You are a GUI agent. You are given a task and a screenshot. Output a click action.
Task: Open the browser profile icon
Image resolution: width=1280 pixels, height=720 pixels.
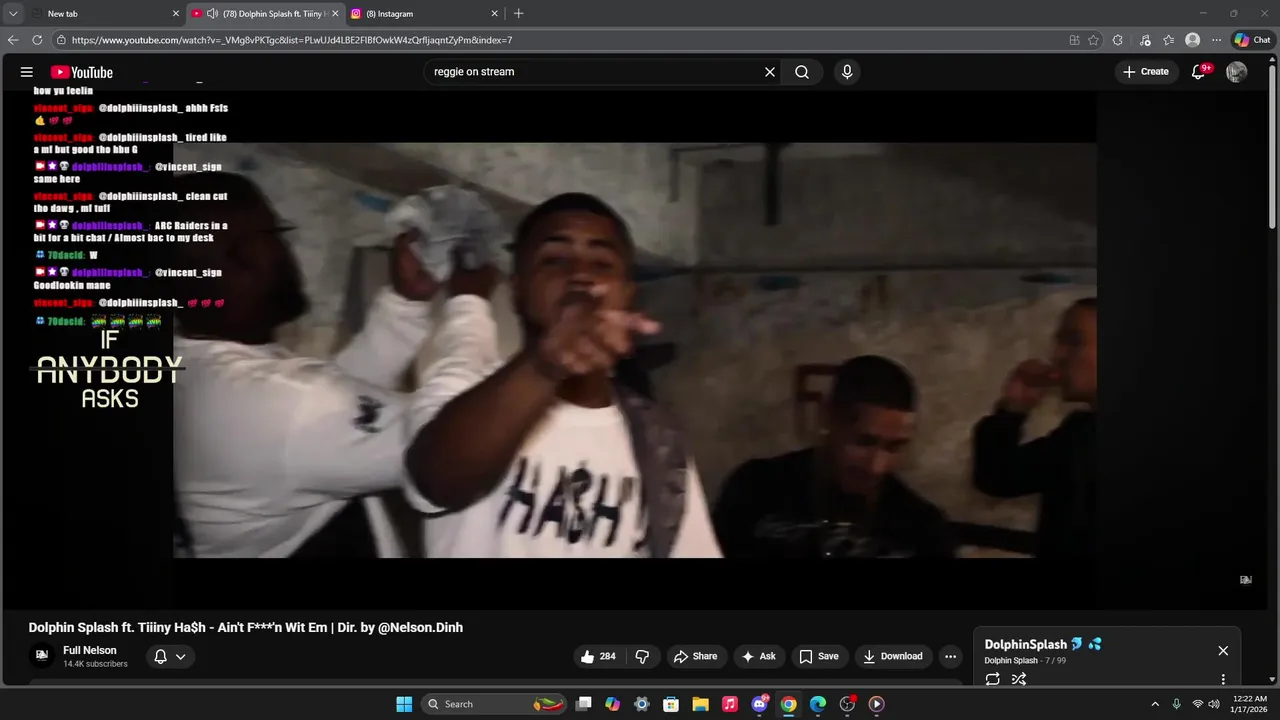(x=1192, y=40)
